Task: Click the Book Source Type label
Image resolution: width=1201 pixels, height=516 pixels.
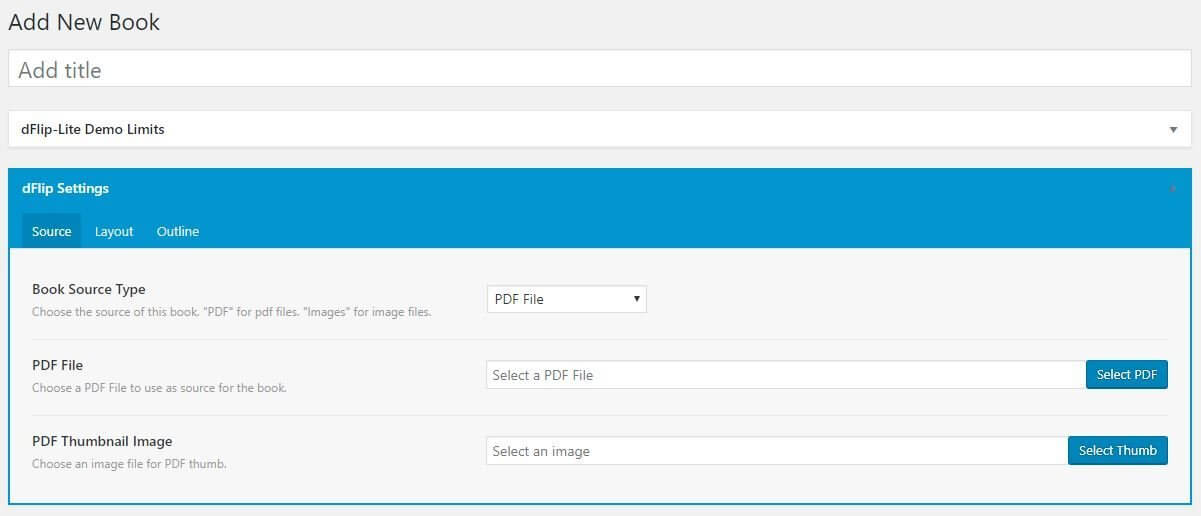Action: point(89,290)
